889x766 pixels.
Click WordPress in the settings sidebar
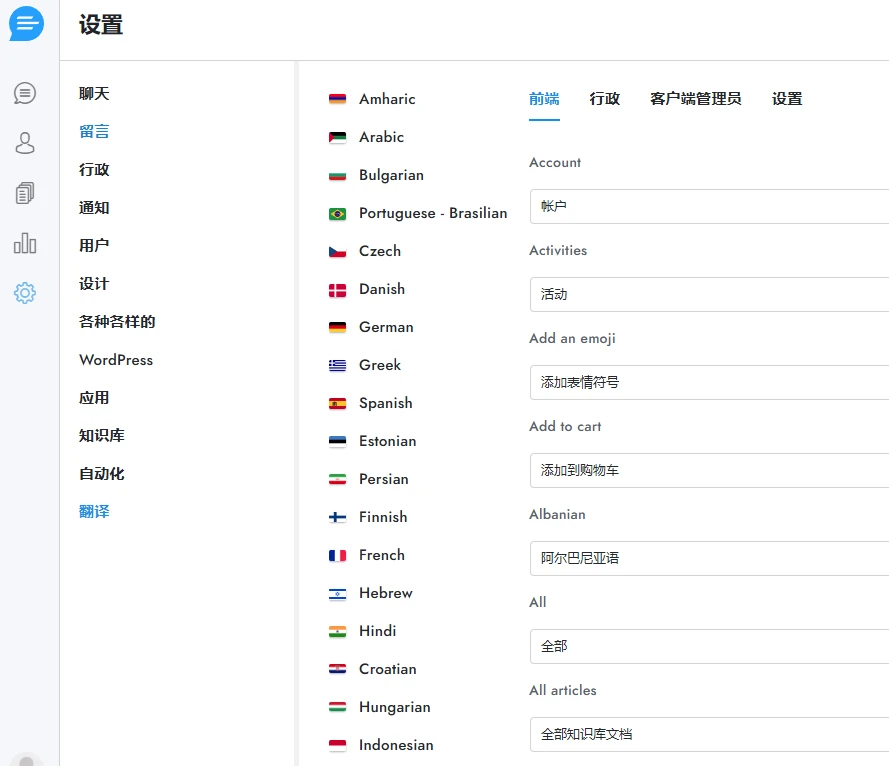(115, 359)
